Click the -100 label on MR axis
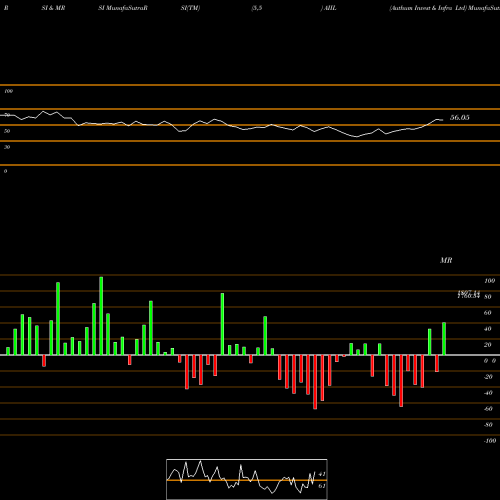Screen dimensions: 500x500 pos(490,441)
